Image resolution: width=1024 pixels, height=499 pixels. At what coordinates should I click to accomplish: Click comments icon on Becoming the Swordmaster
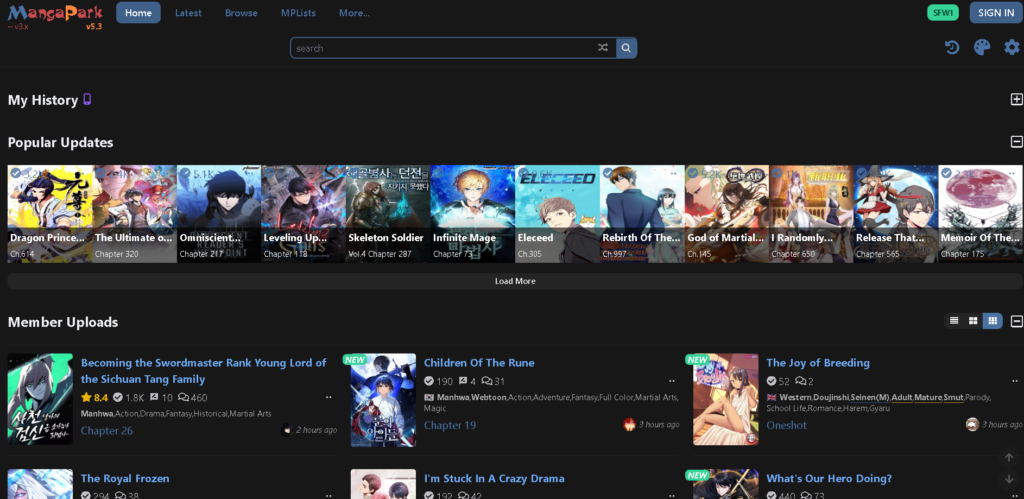[x=184, y=397]
